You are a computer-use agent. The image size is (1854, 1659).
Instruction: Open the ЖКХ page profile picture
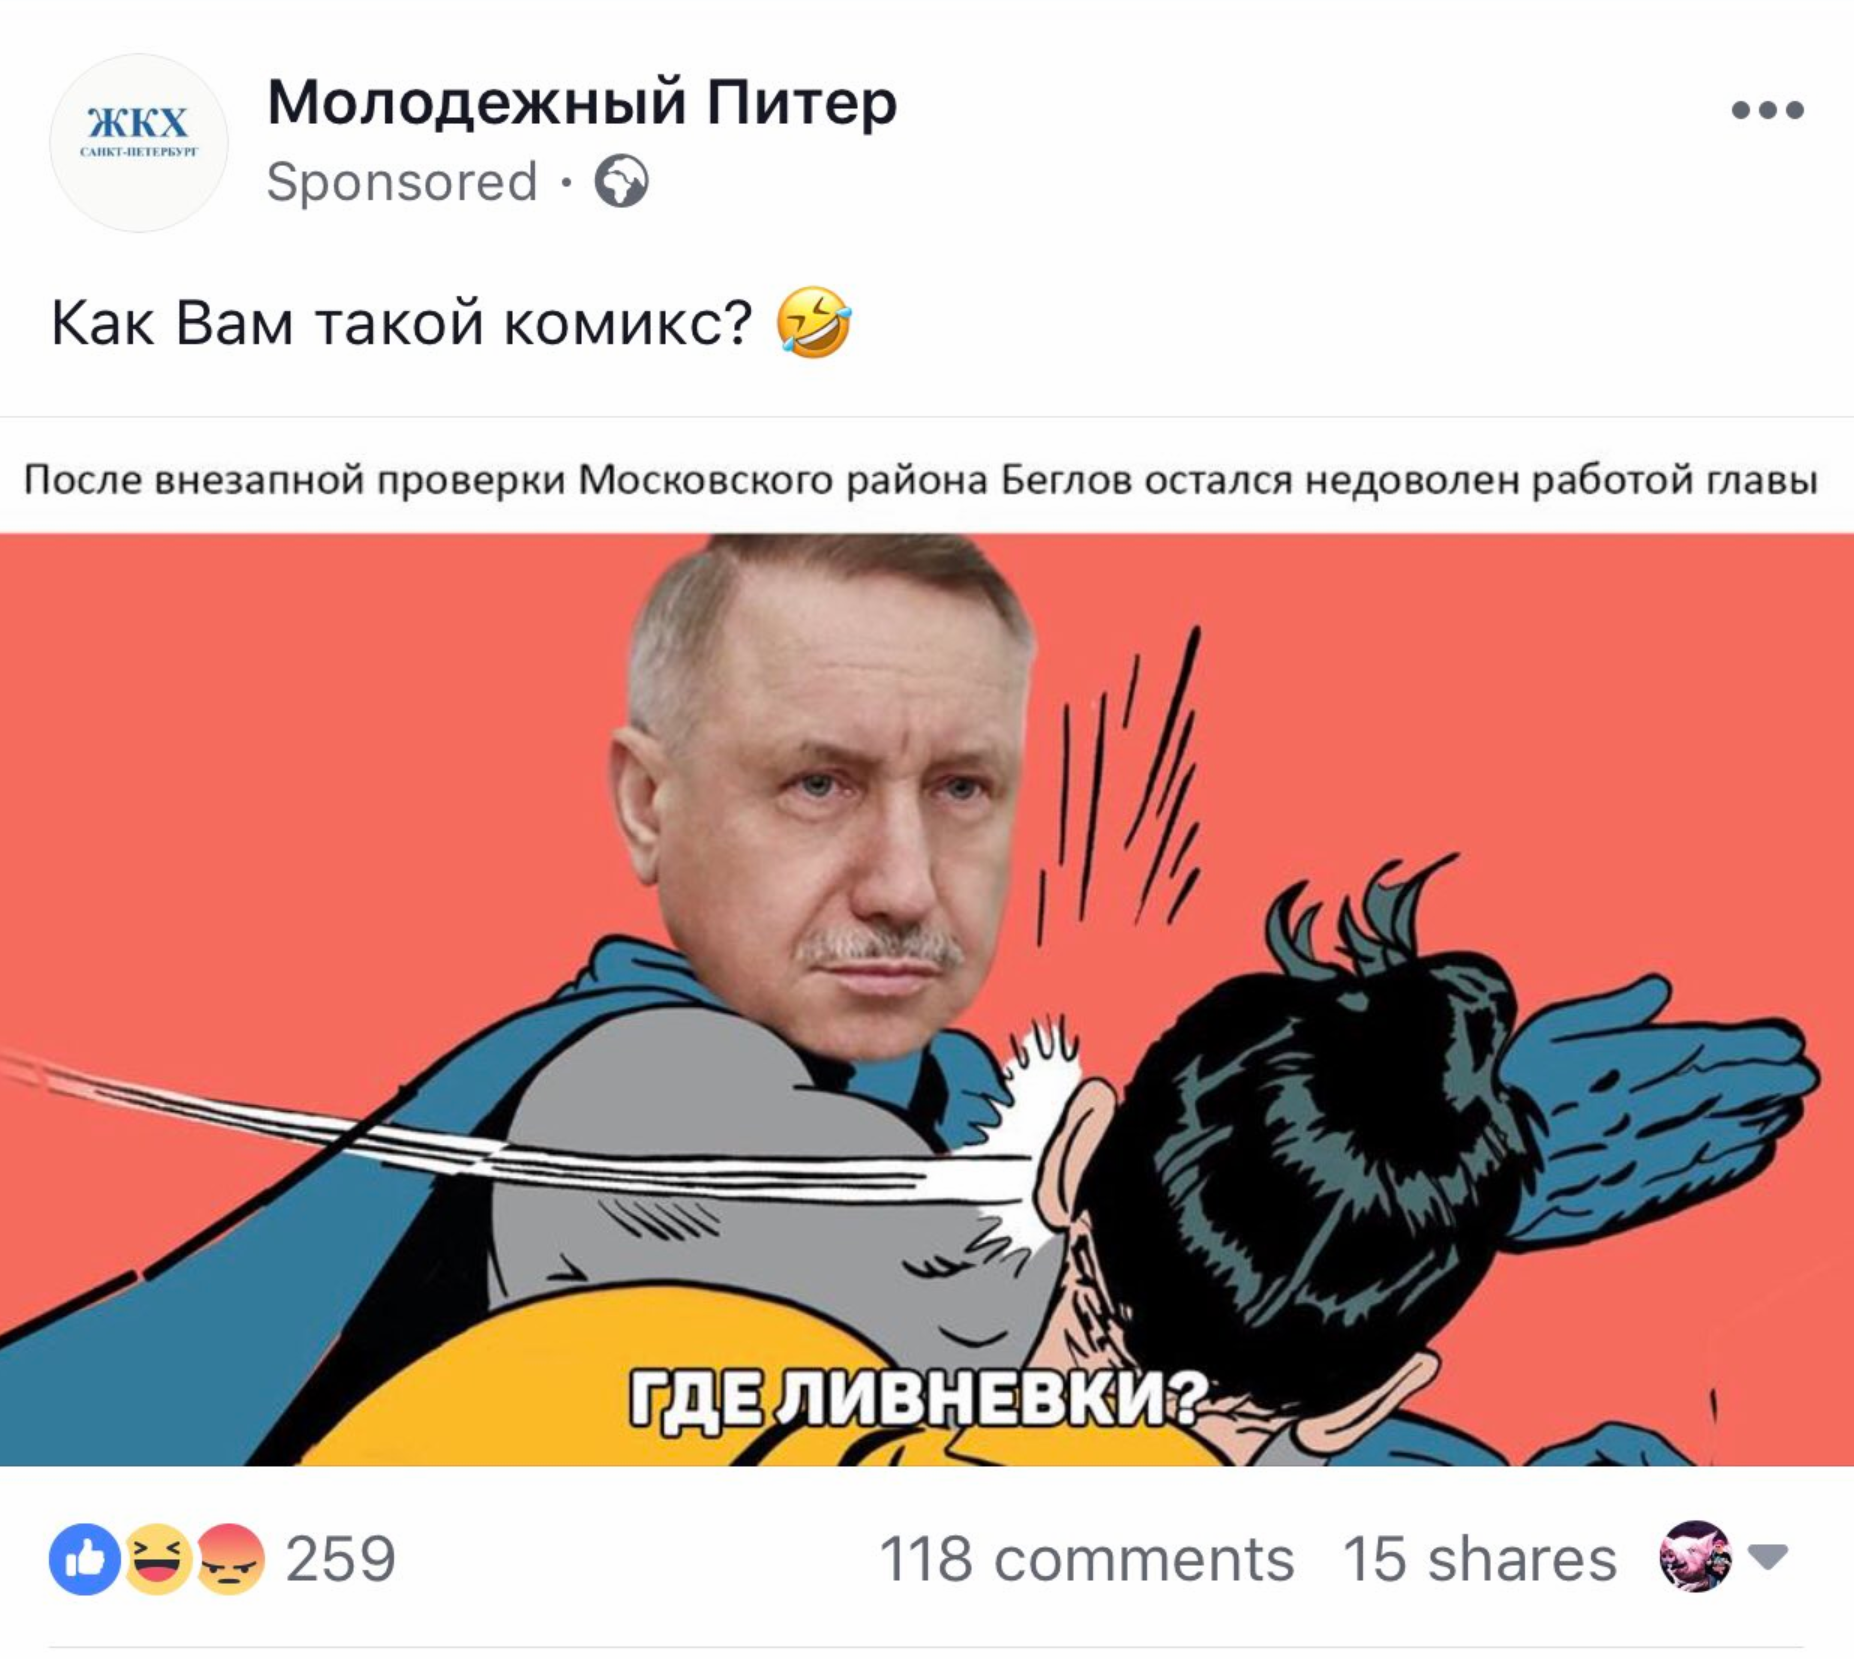[x=139, y=144]
